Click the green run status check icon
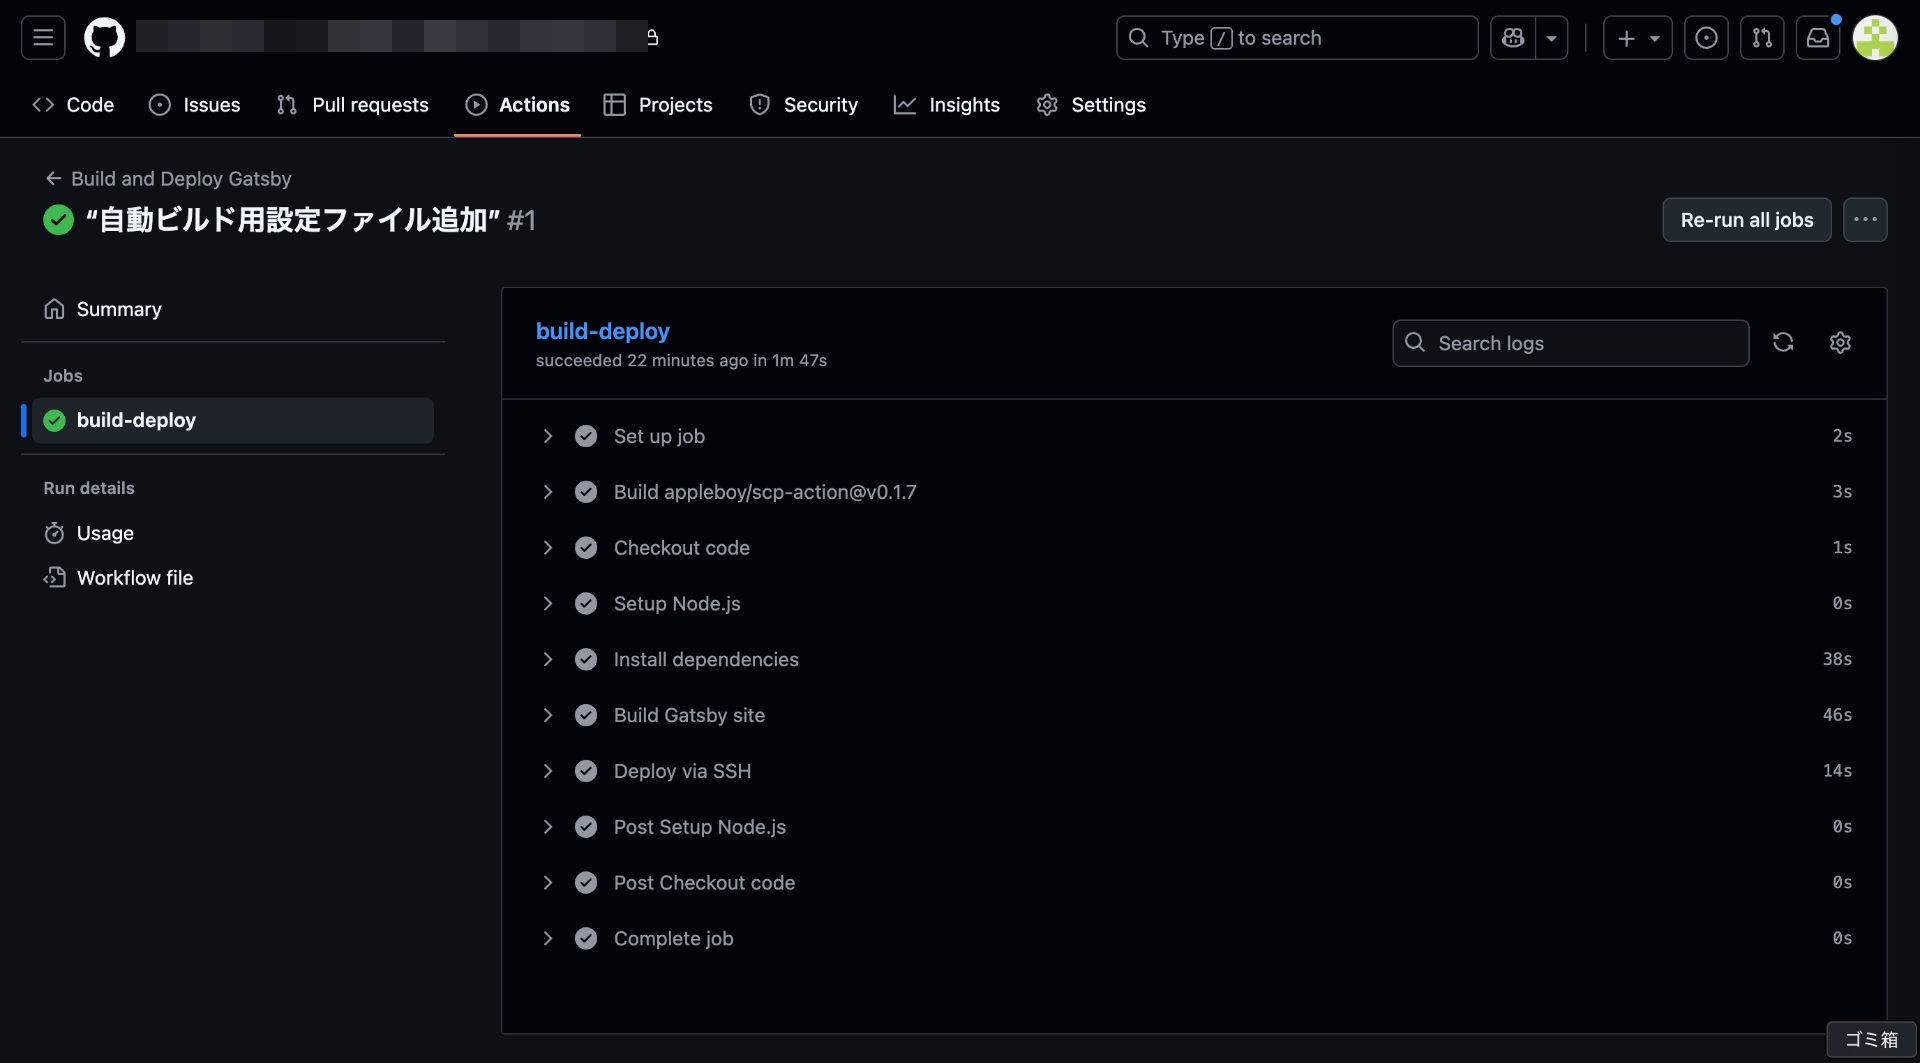This screenshot has width=1920, height=1063. tap(58, 220)
